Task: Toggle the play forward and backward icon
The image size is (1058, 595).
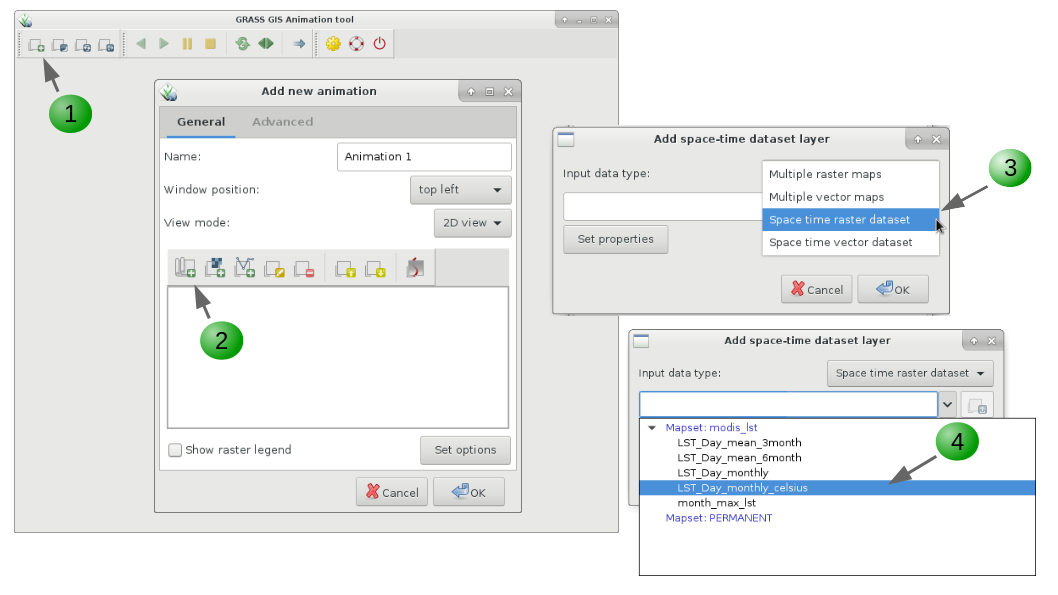Action: coord(266,44)
